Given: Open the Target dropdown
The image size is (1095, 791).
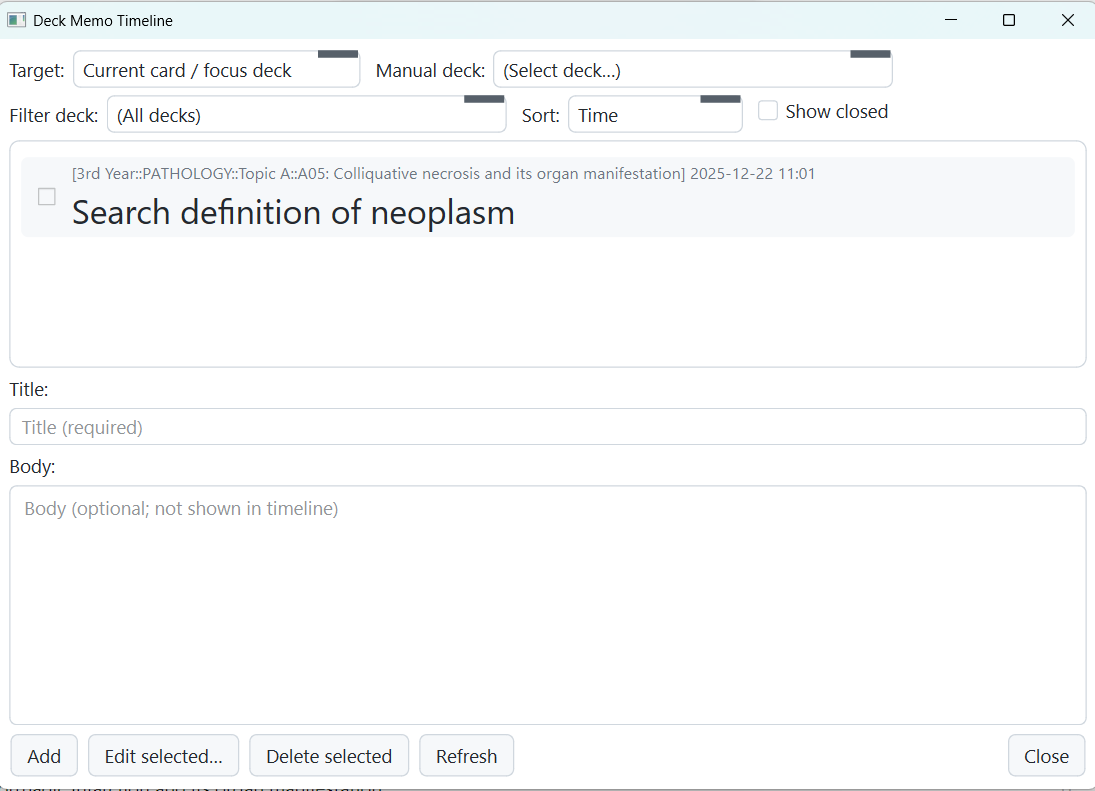Looking at the screenshot, I should [x=216, y=70].
